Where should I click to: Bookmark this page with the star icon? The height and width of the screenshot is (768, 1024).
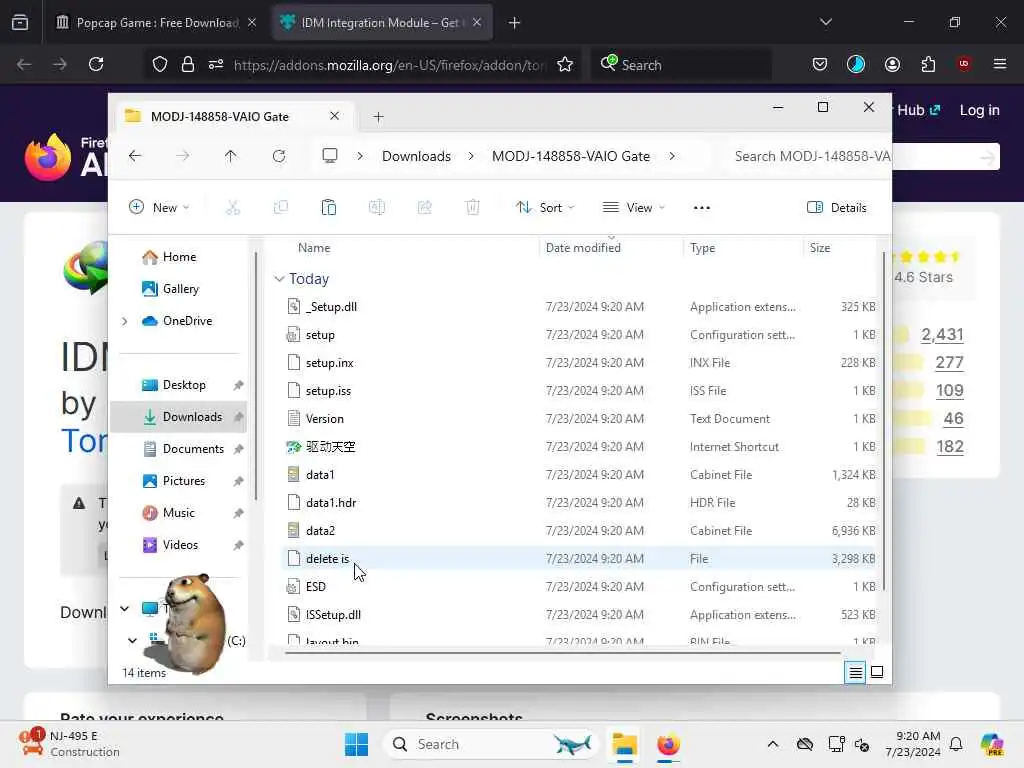565,65
